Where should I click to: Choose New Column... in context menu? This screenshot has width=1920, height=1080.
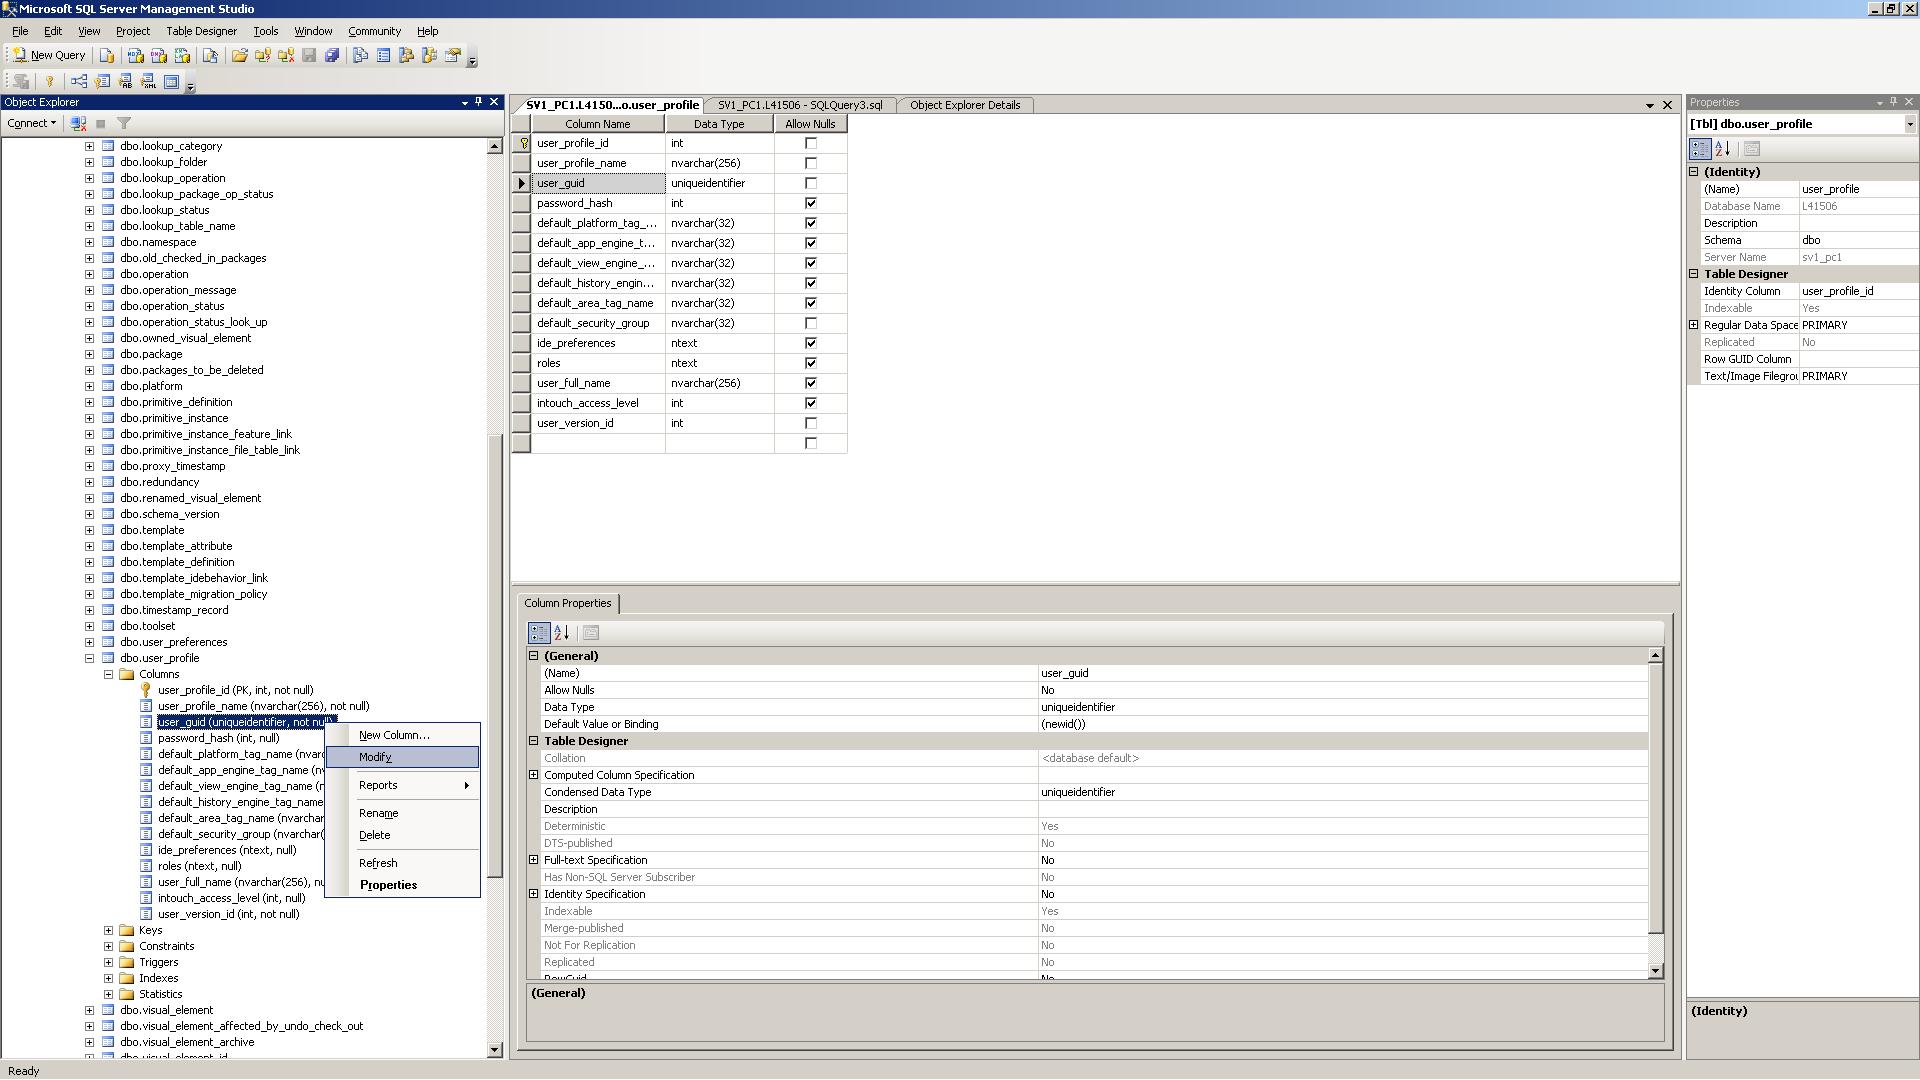(403, 735)
